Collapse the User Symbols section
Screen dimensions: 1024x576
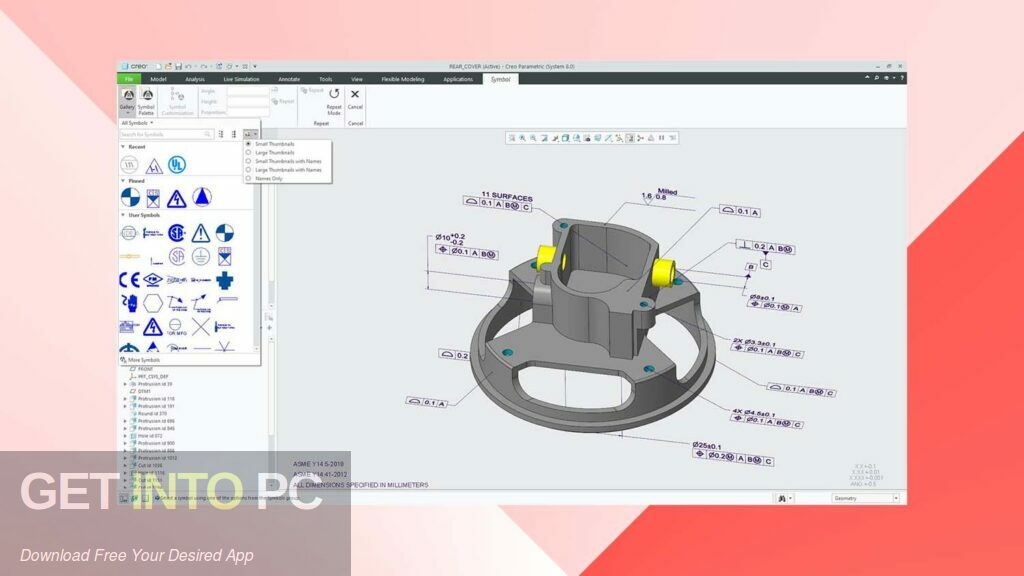click(x=123, y=215)
